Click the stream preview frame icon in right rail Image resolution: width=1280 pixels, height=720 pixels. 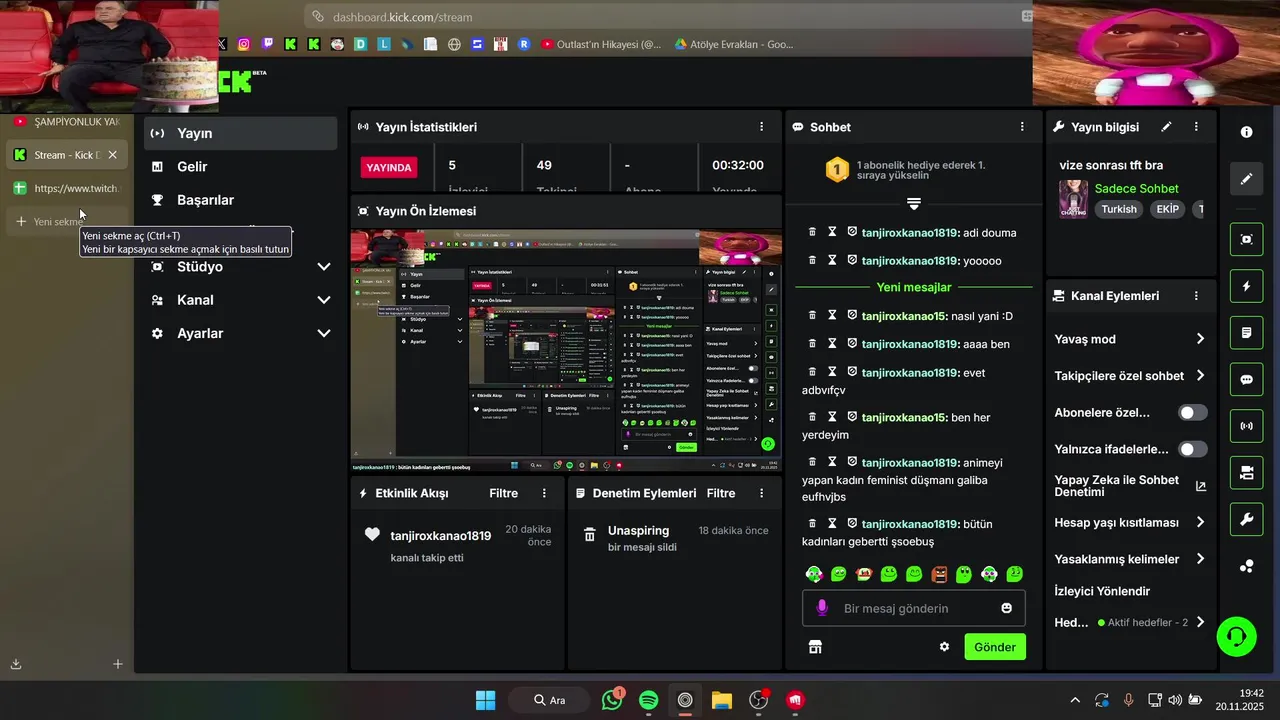point(1246,239)
